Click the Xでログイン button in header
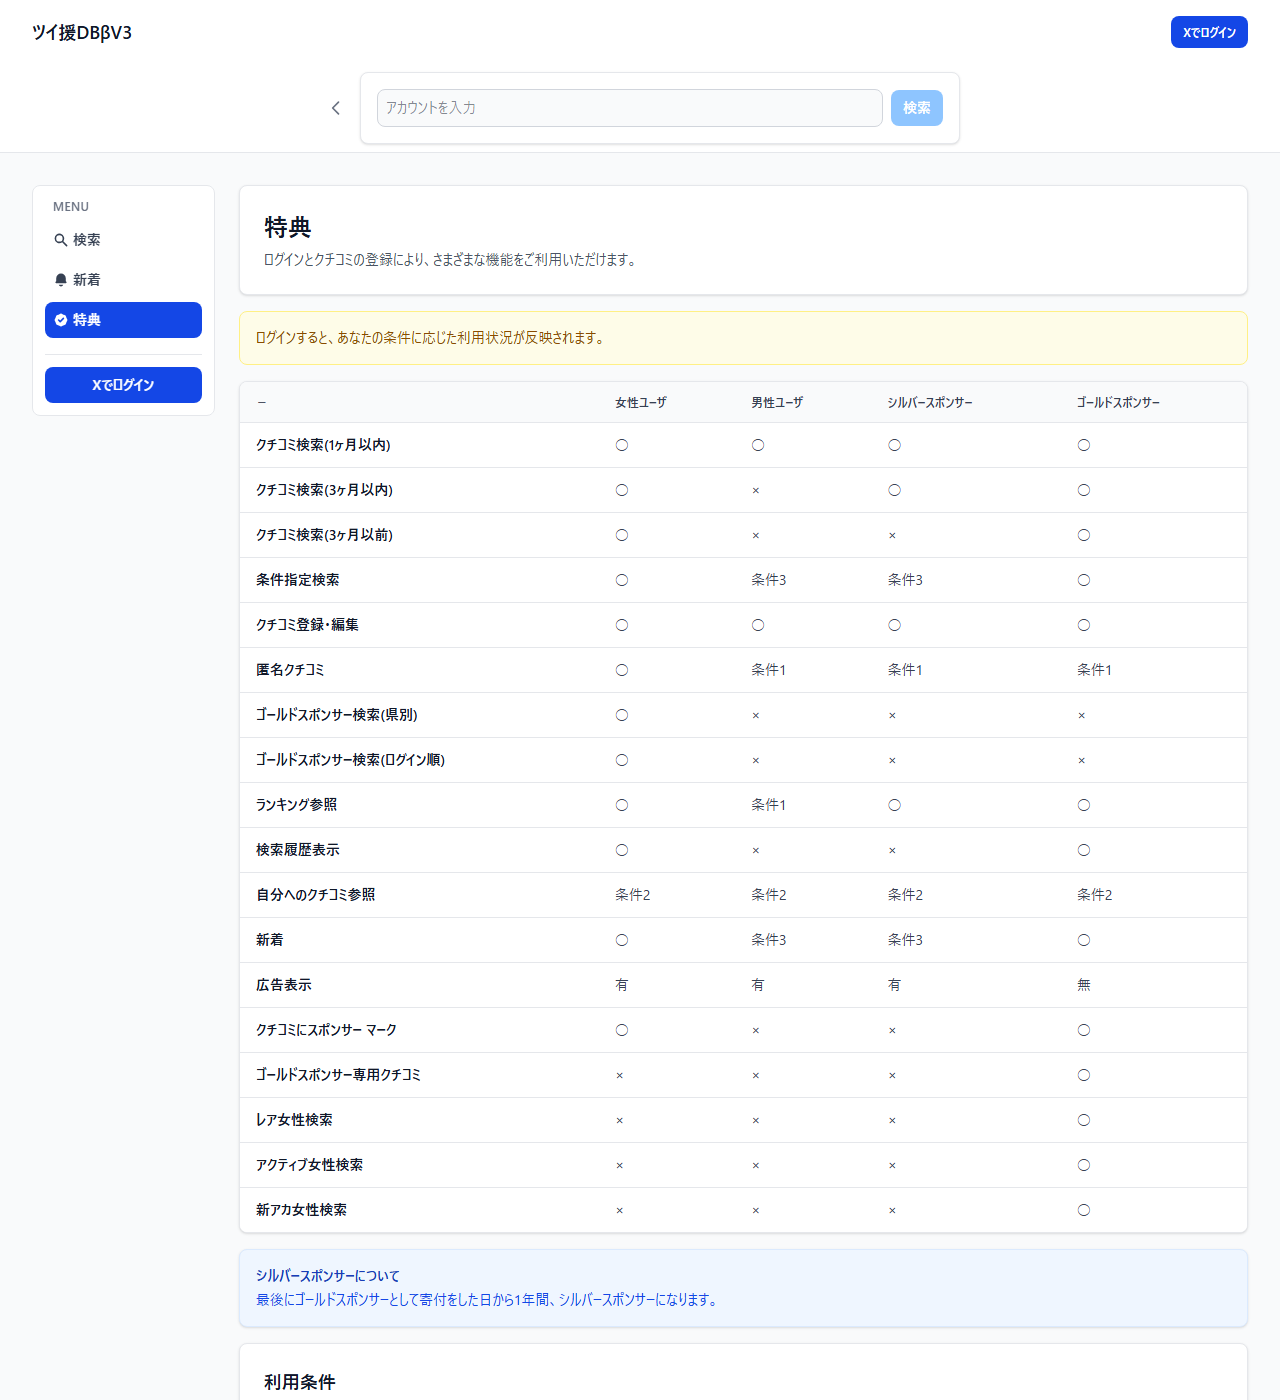 click(x=1209, y=32)
